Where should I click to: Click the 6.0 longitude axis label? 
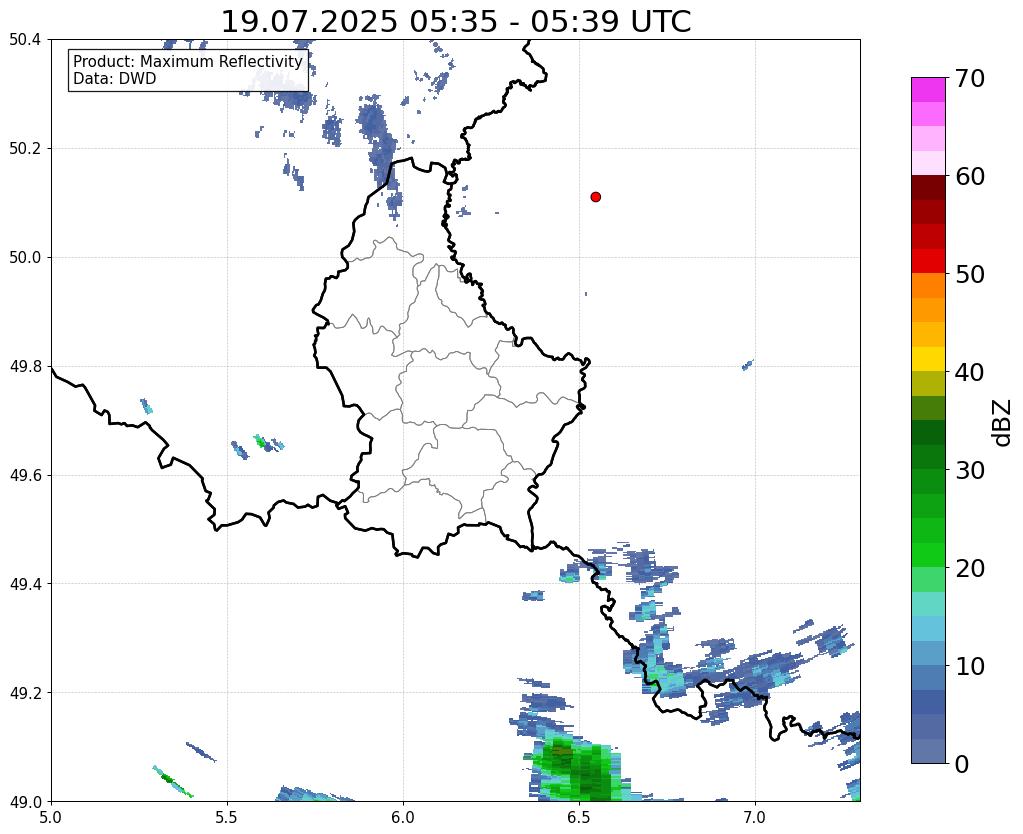pyautogui.click(x=403, y=817)
